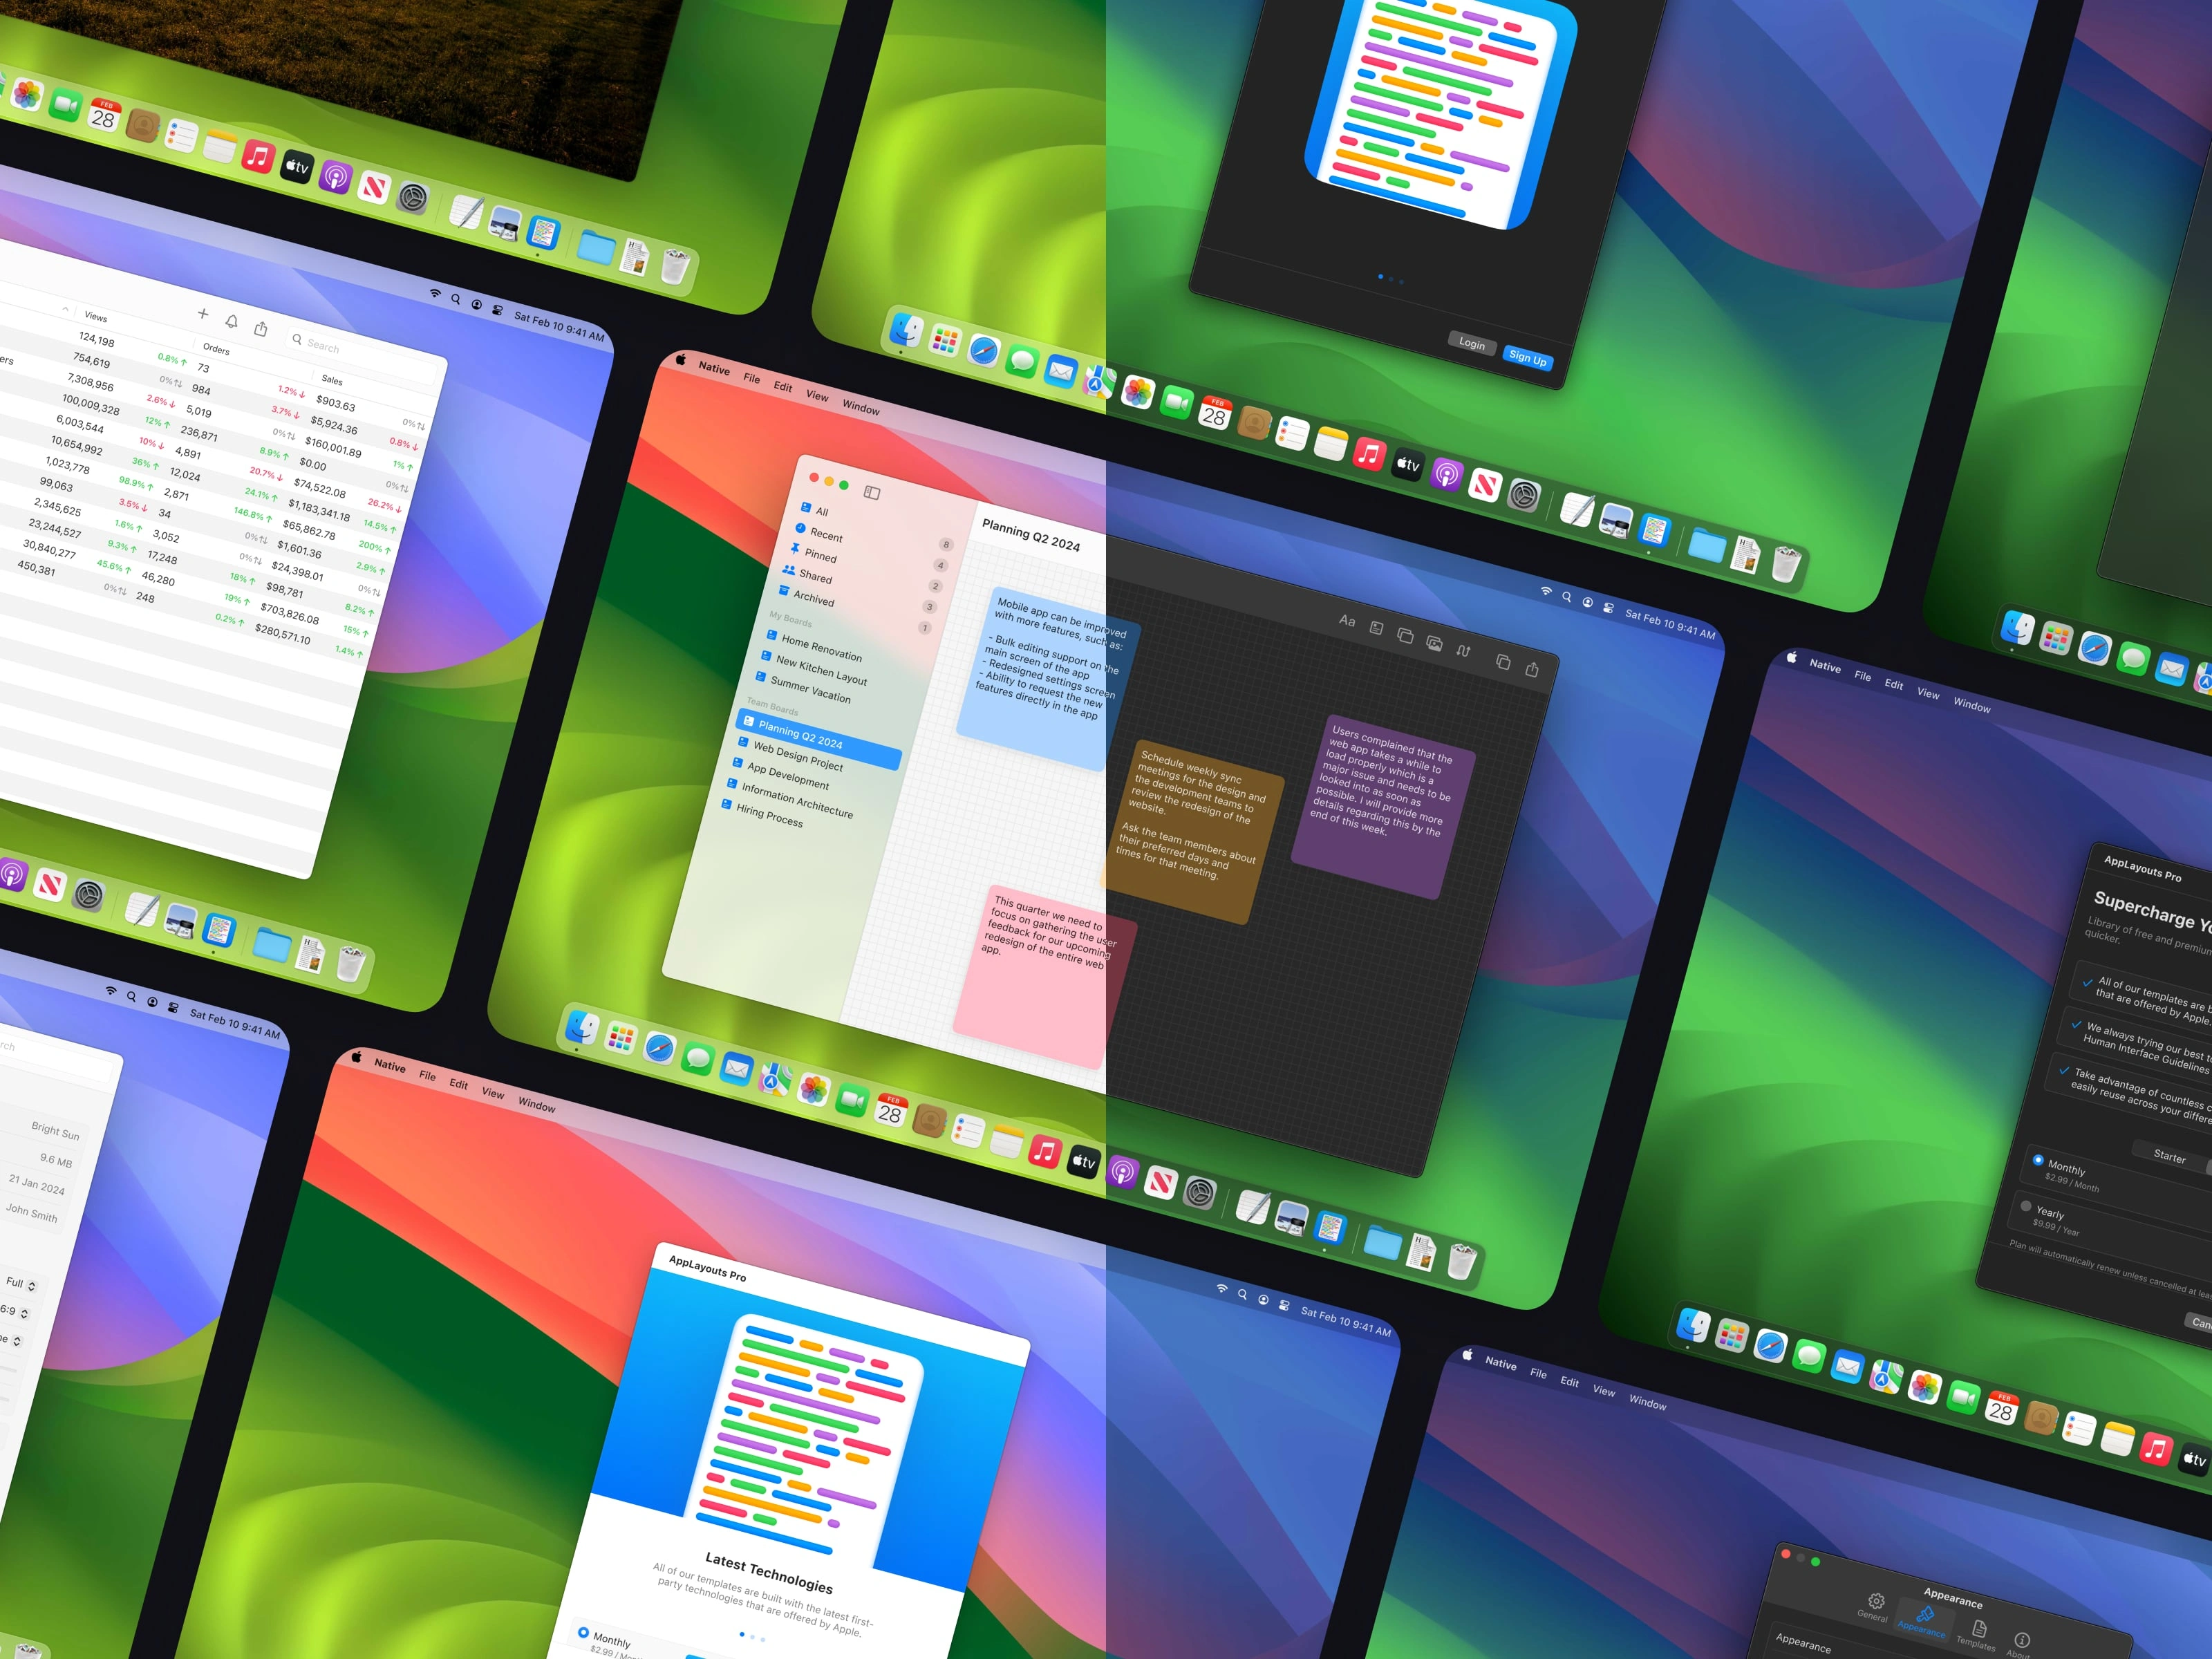Viewport: 2212px width, 1659px height.
Task: Click the Views column header in spreadsheet
Action: [x=96, y=317]
